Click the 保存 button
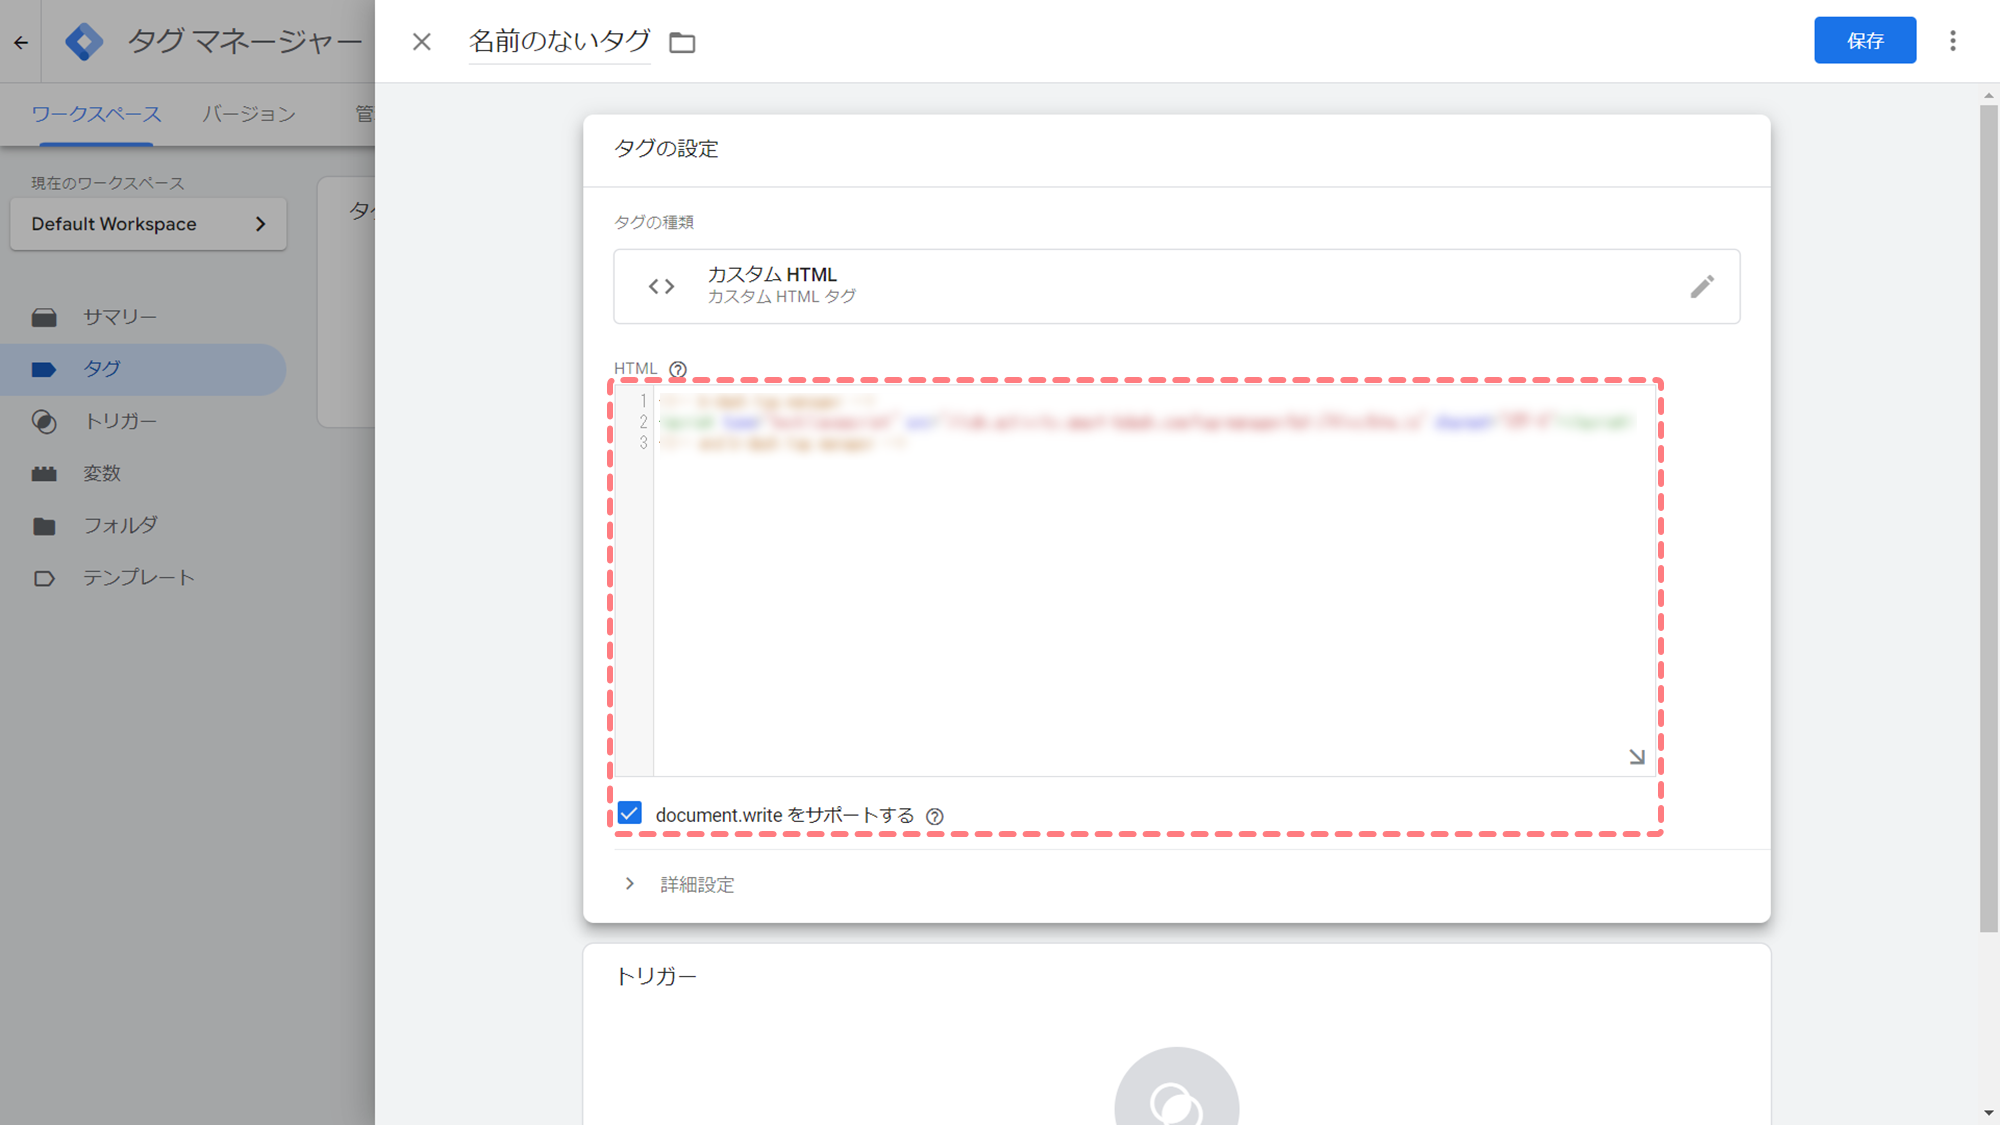2000x1125 pixels. coord(1865,40)
